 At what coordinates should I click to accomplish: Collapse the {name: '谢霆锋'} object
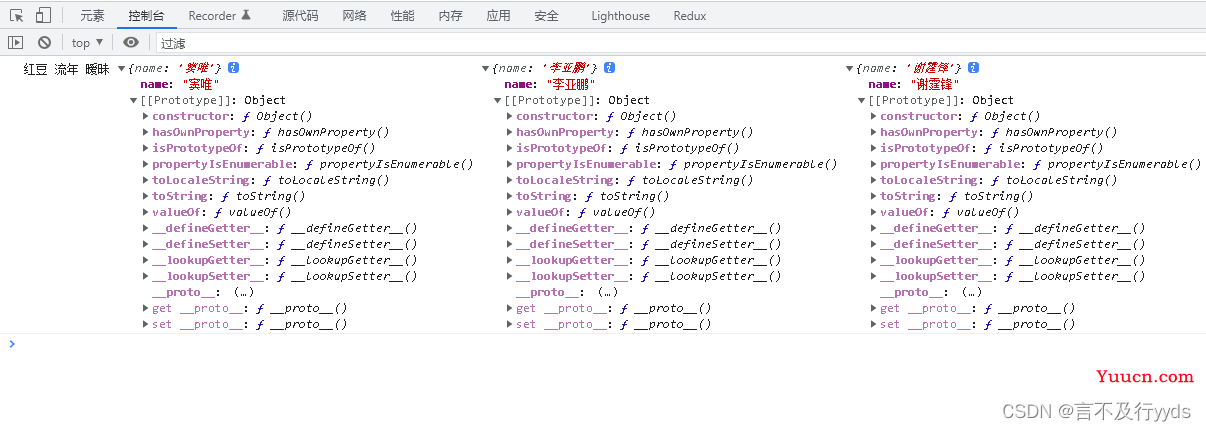click(850, 68)
